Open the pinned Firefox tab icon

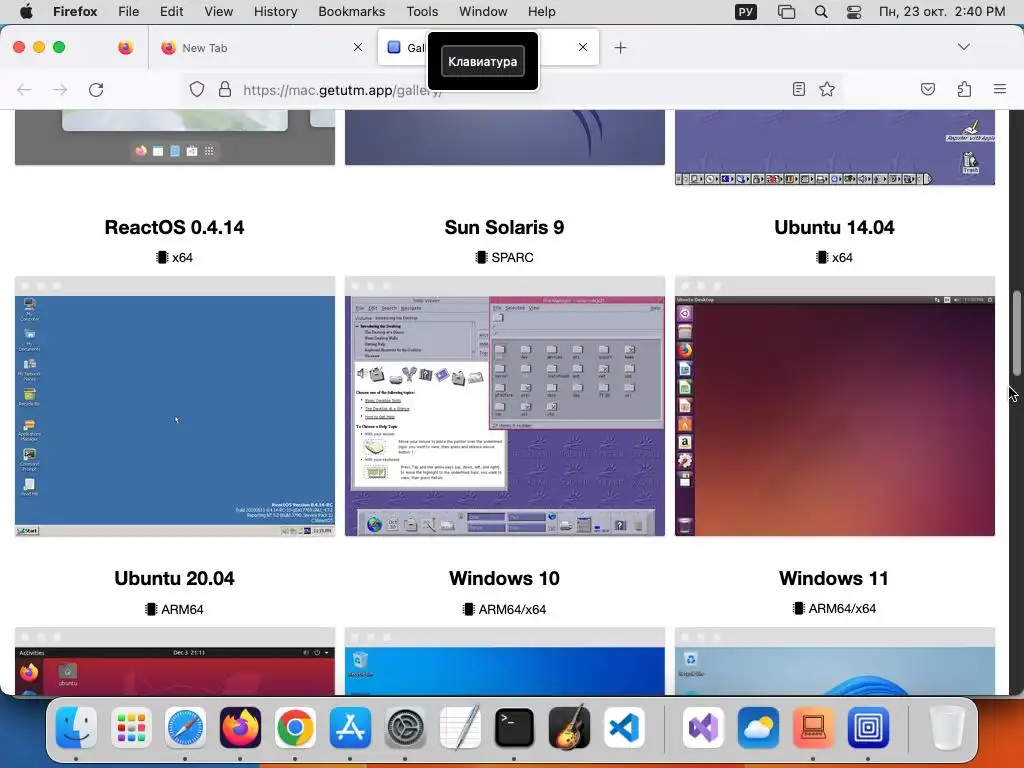[126, 48]
